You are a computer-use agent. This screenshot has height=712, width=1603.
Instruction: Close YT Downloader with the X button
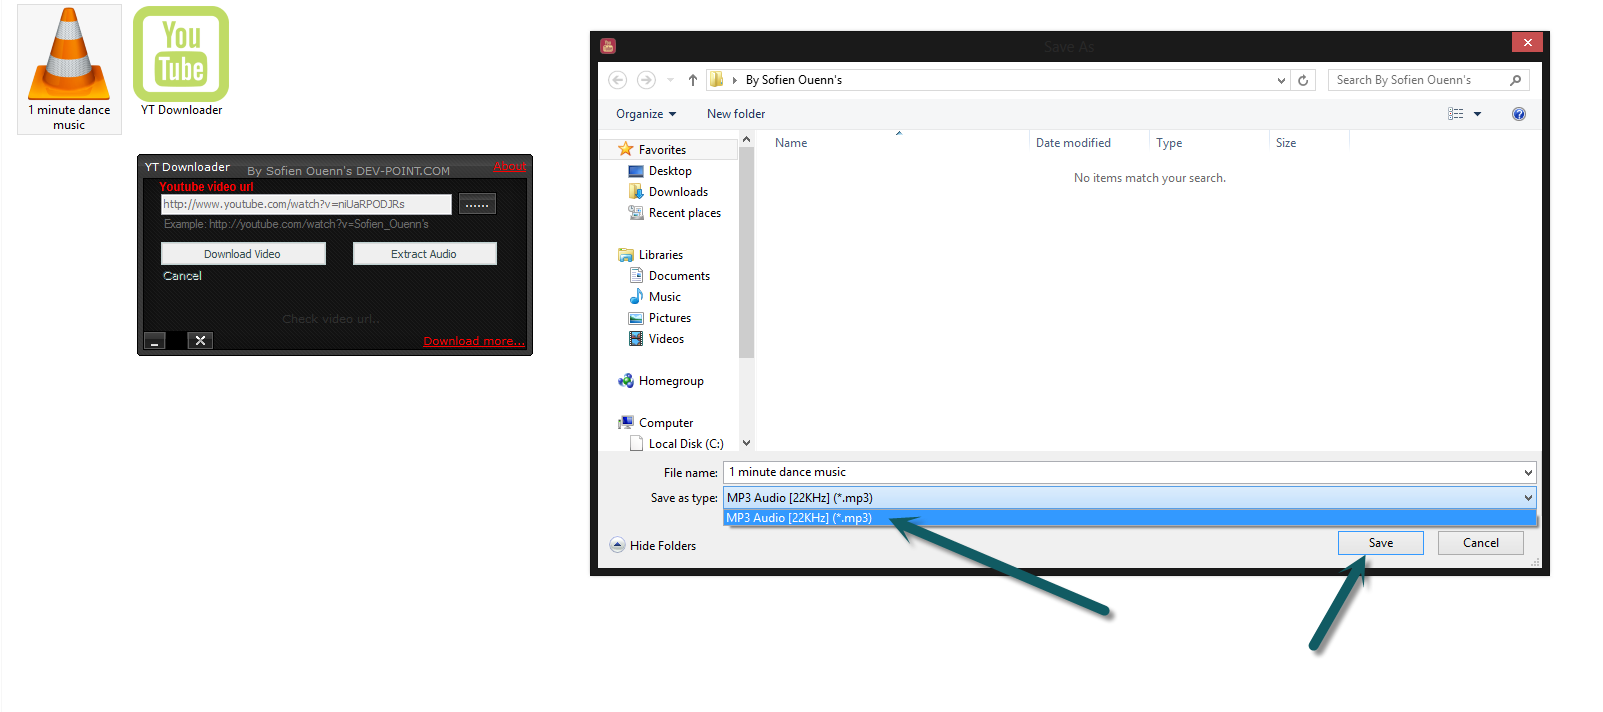(x=200, y=341)
